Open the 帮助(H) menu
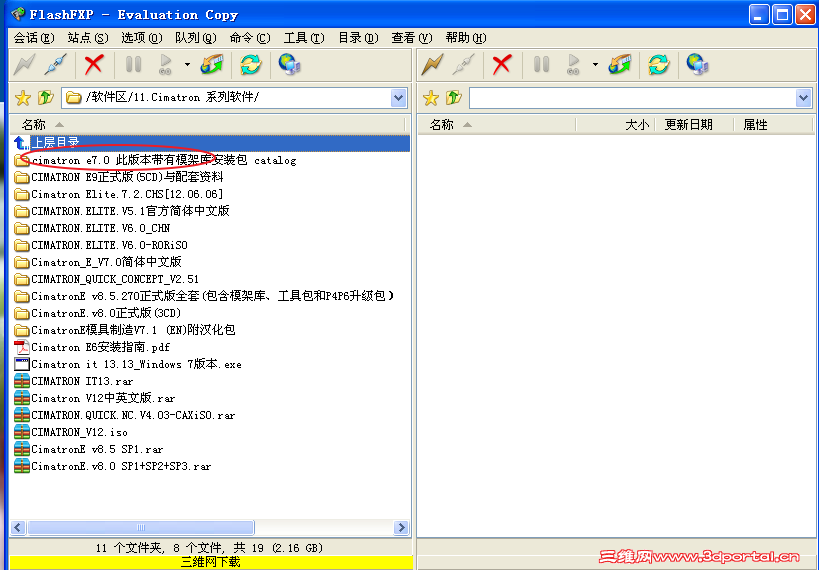This screenshot has height=570, width=819. tap(466, 38)
